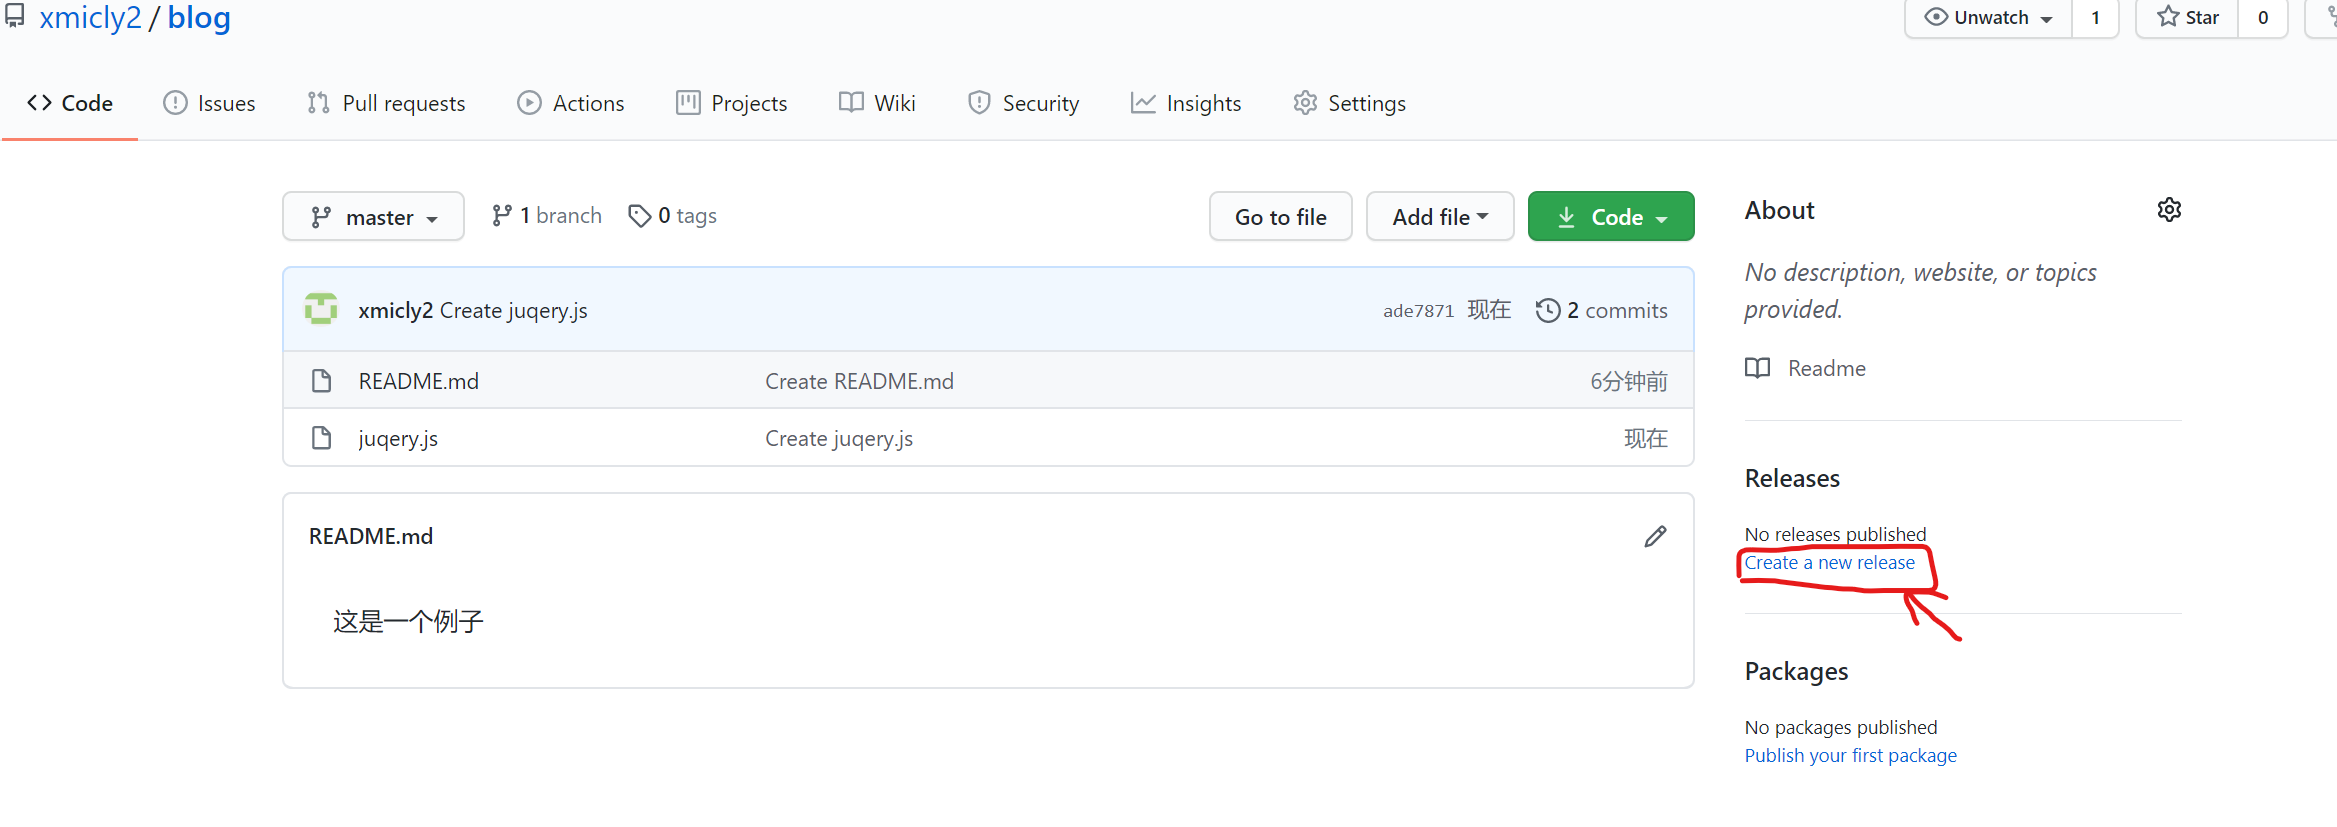
Task: Click Publish your first package
Action: tap(1850, 755)
